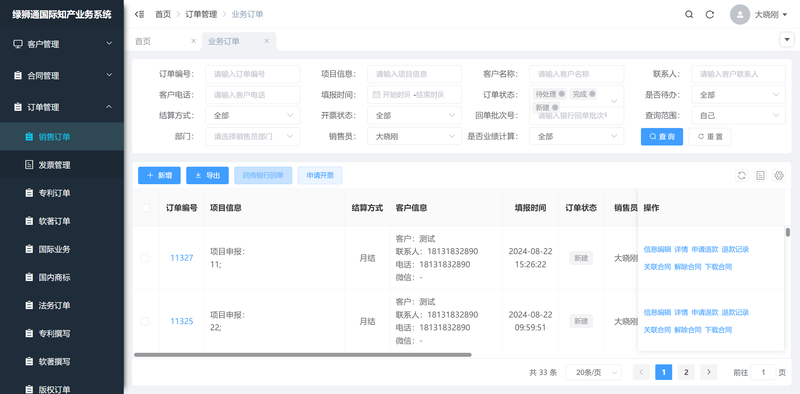Open the 查询范围 dropdown
800x394 pixels.
(x=738, y=115)
